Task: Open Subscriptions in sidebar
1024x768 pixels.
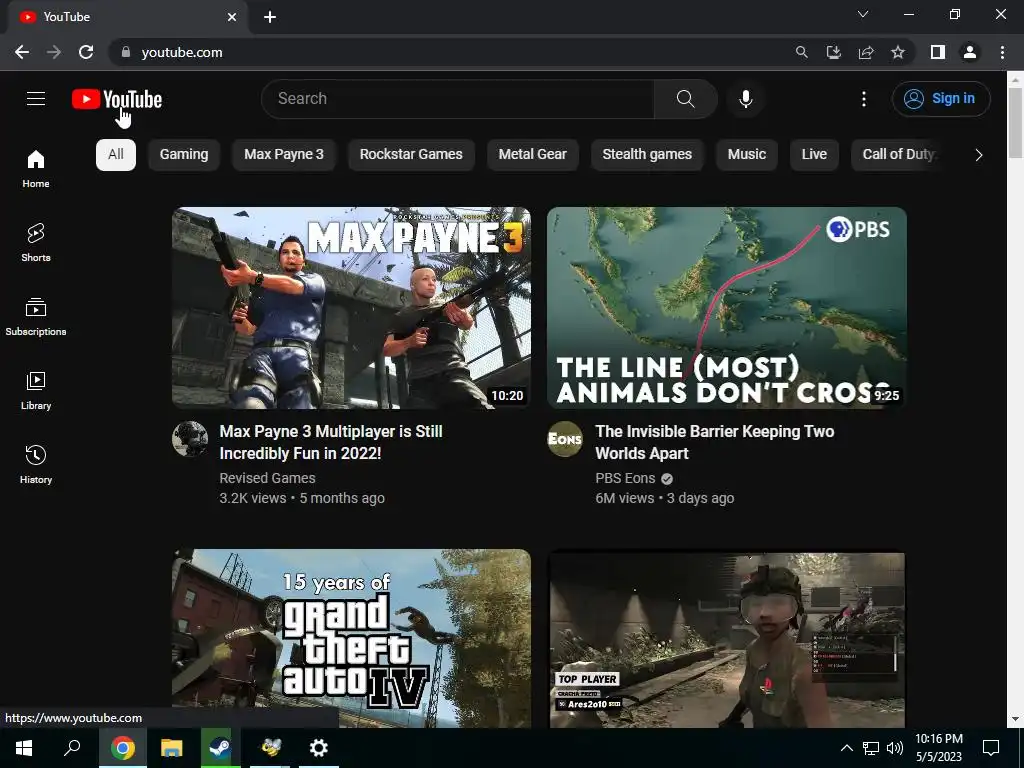Action: coord(36,317)
